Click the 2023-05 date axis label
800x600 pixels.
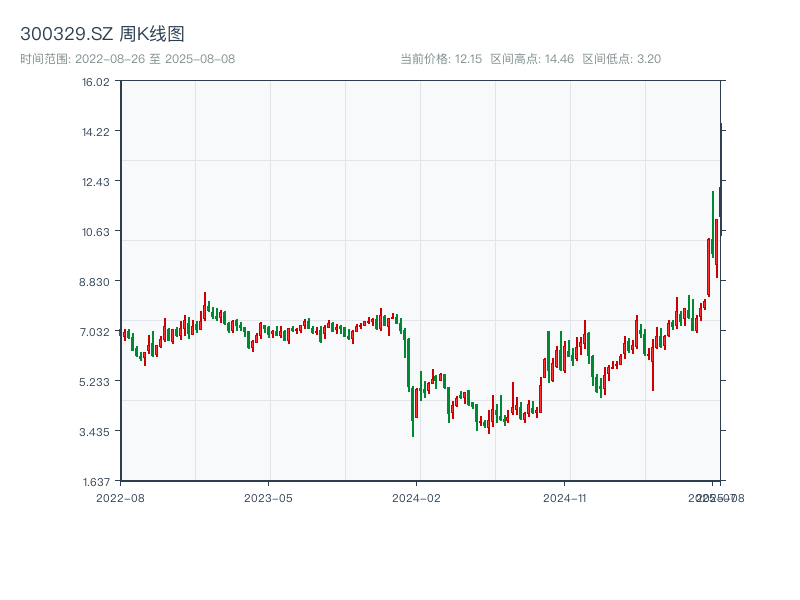269,497
